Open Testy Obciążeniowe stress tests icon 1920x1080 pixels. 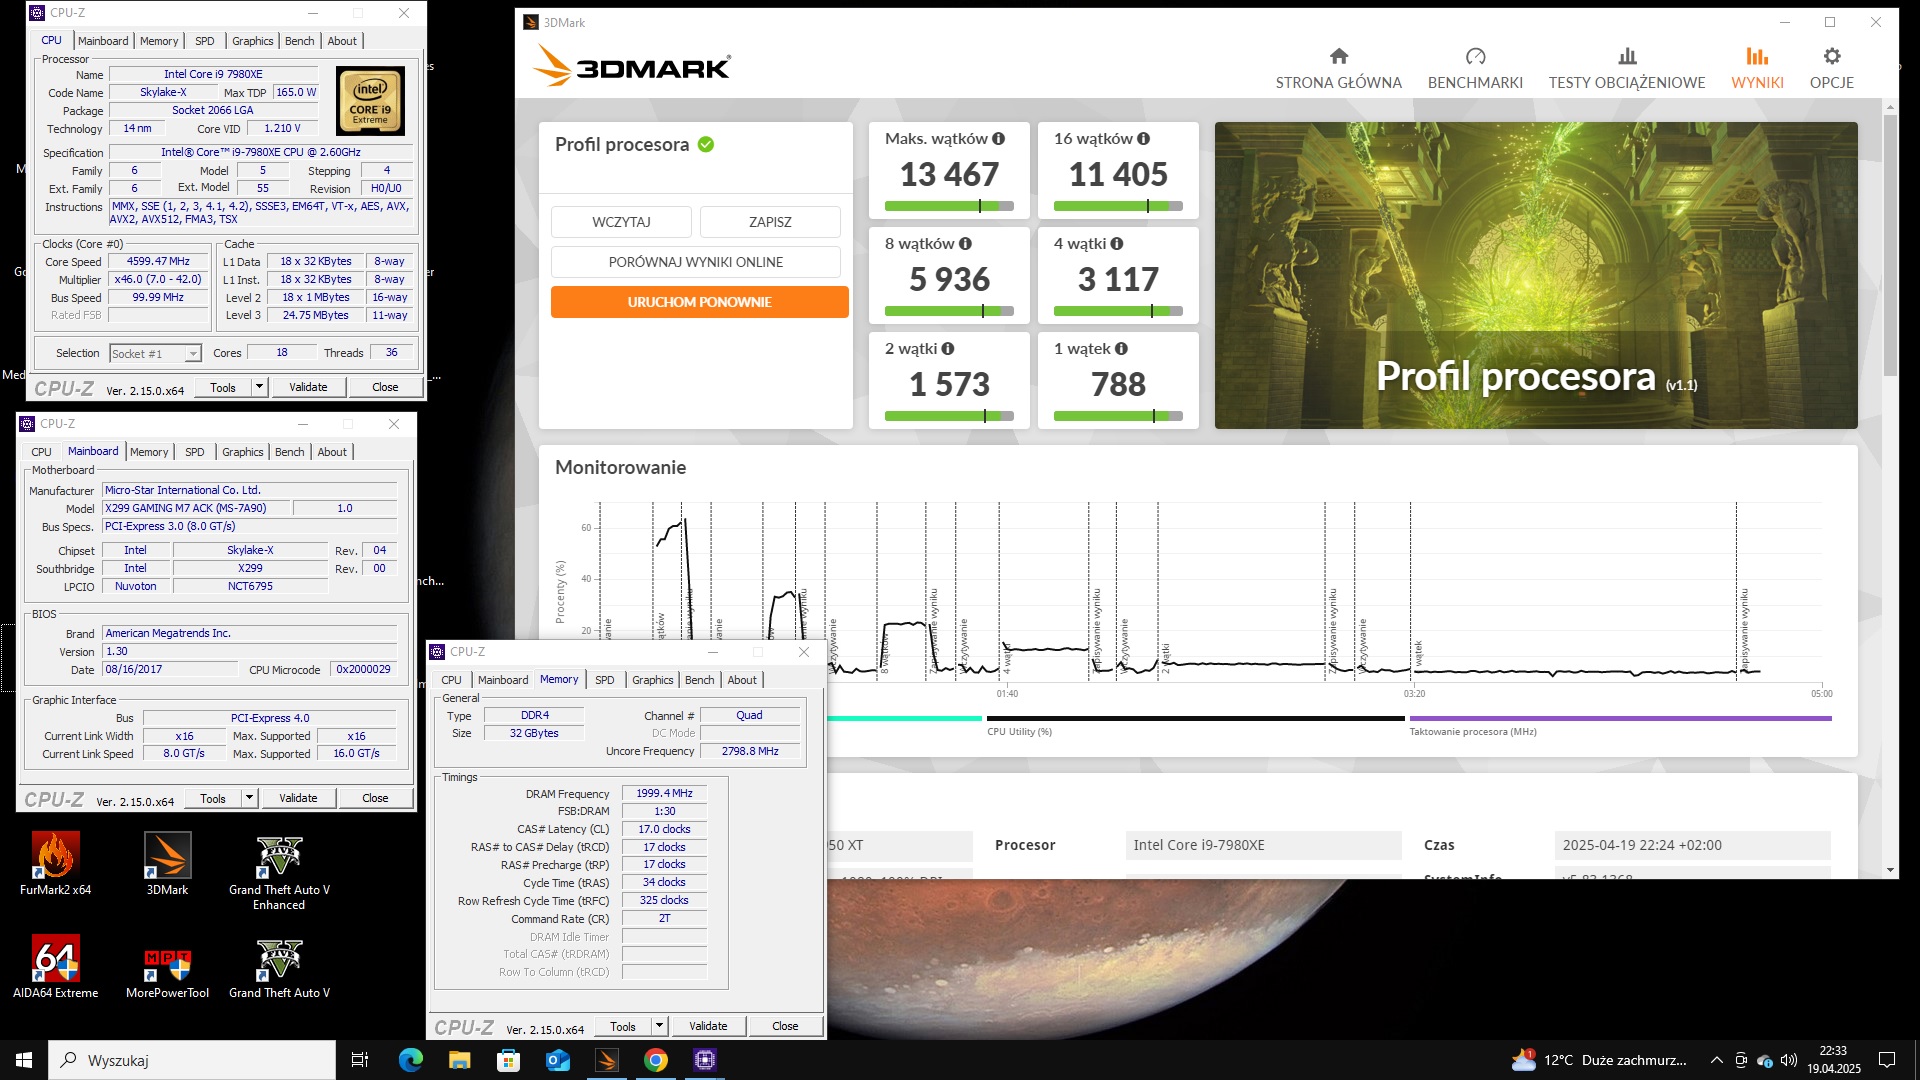tap(1627, 56)
